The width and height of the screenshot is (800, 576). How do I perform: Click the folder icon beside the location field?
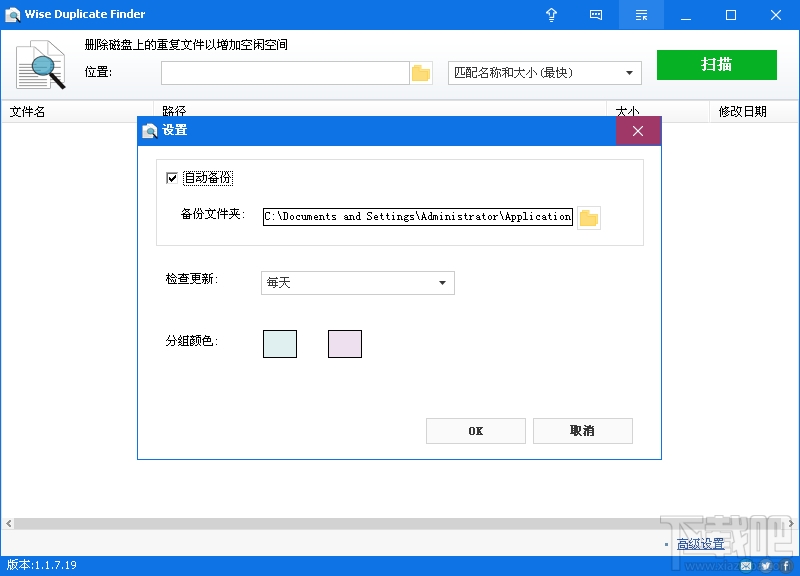click(421, 72)
